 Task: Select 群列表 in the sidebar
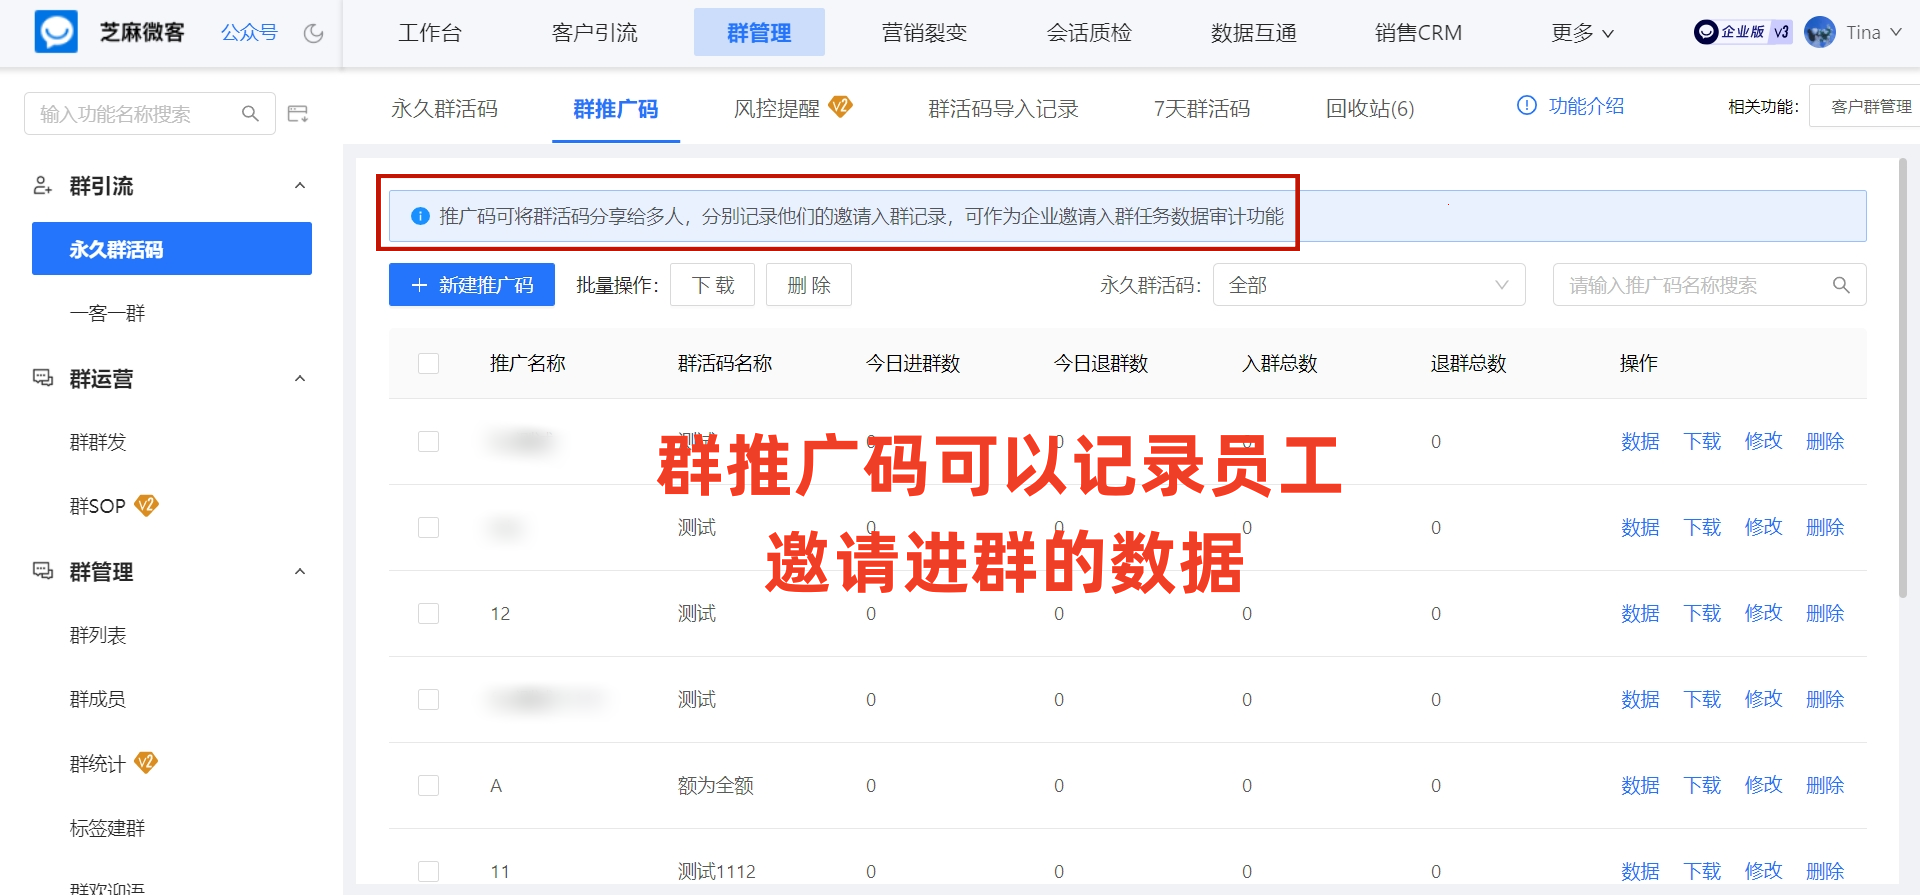tap(98, 635)
